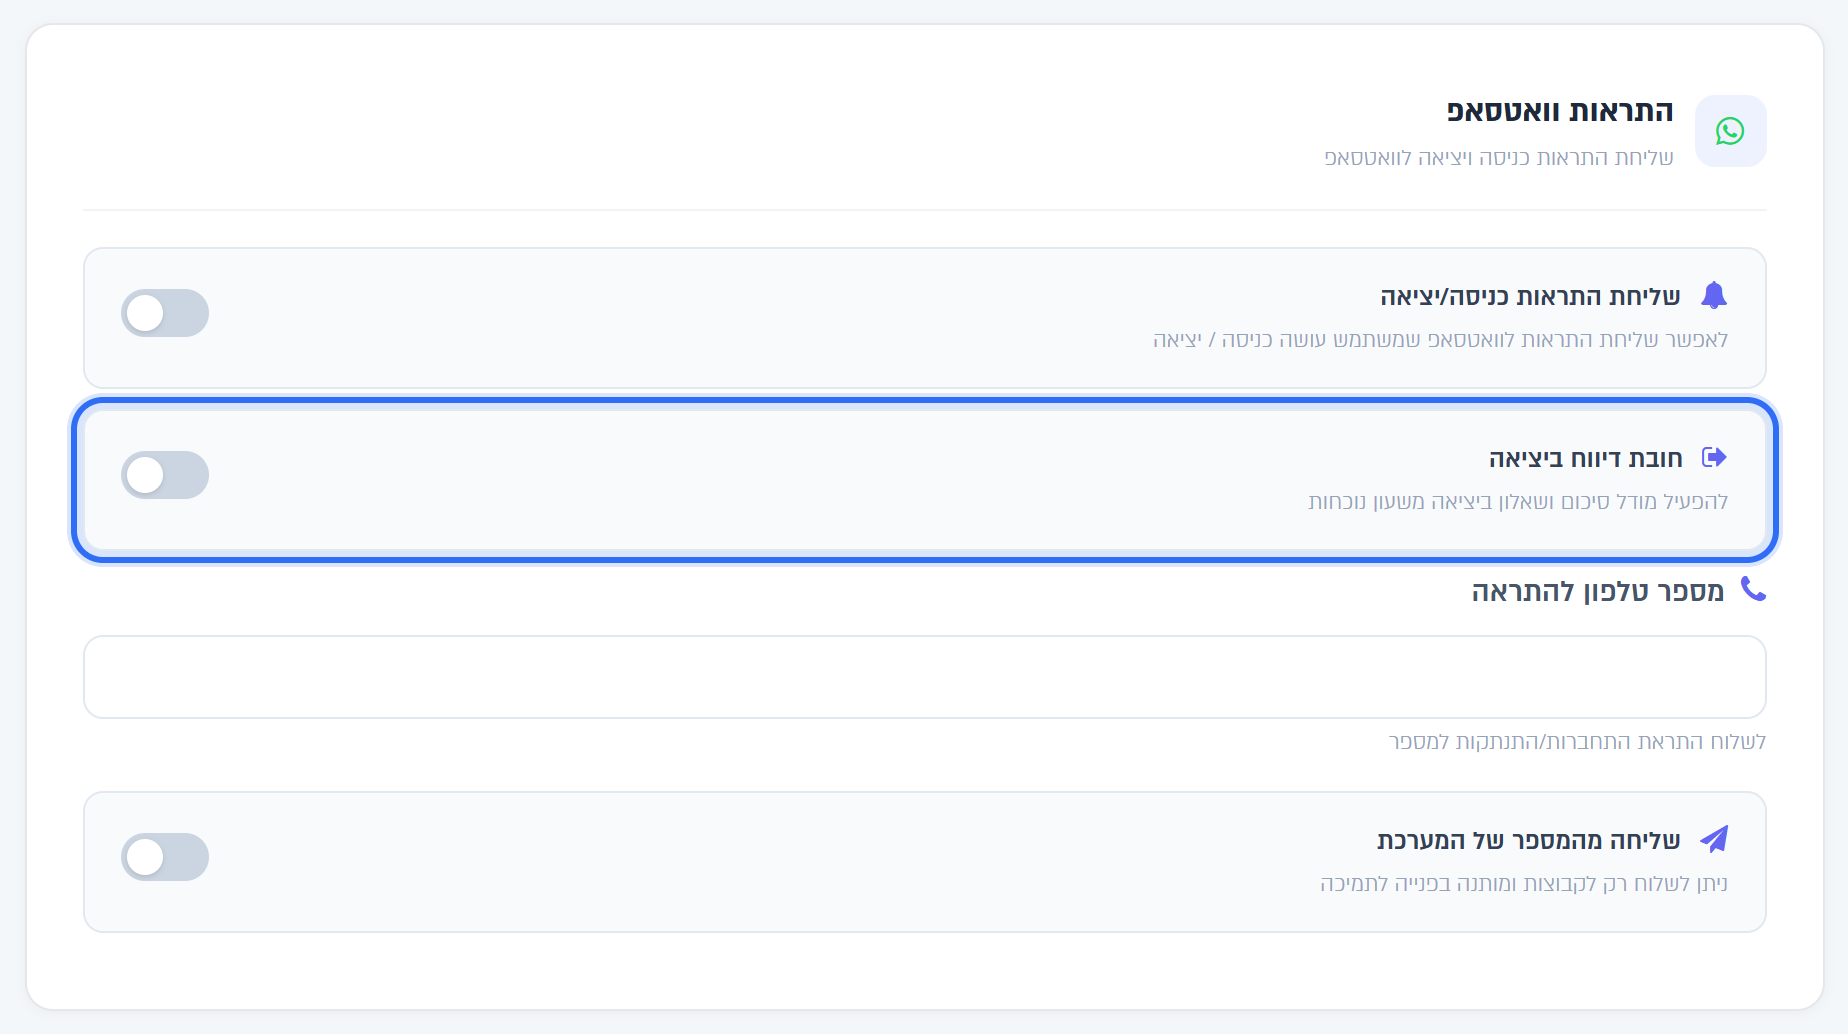Click description about summary modal on clock-out

1518,502
